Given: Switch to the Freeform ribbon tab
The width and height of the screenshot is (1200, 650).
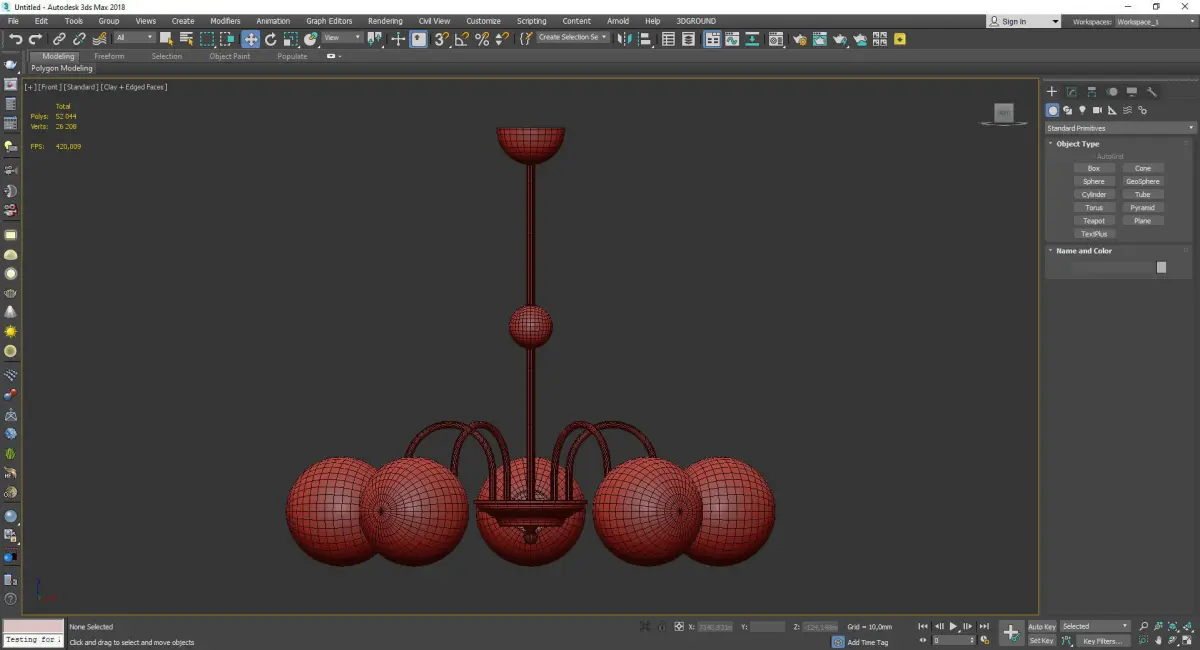Looking at the screenshot, I should point(109,56).
